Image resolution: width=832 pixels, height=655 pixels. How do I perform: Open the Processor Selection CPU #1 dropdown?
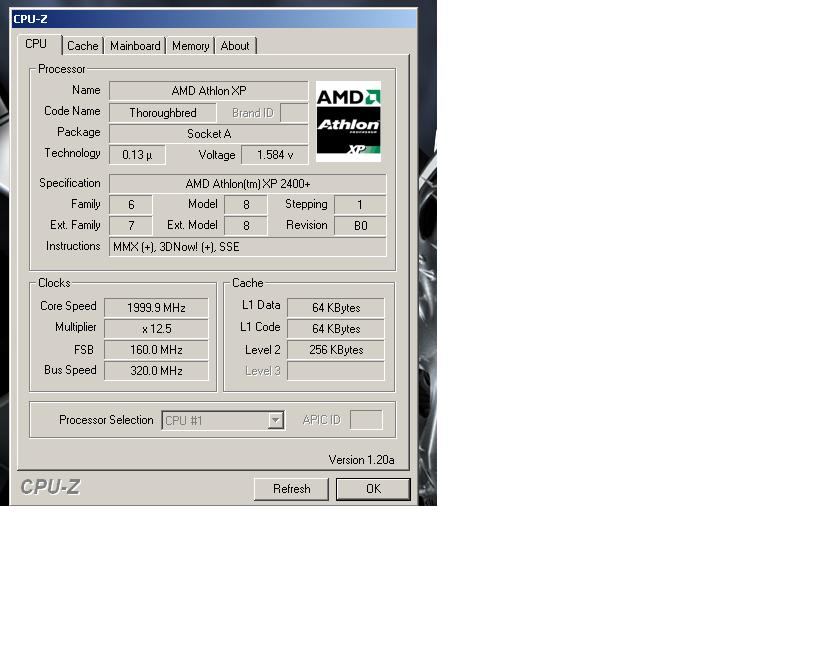pyautogui.click(x=223, y=420)
